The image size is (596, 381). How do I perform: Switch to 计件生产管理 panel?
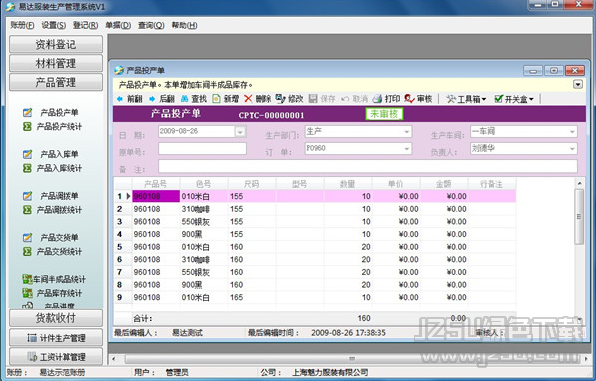pos(56,338)
